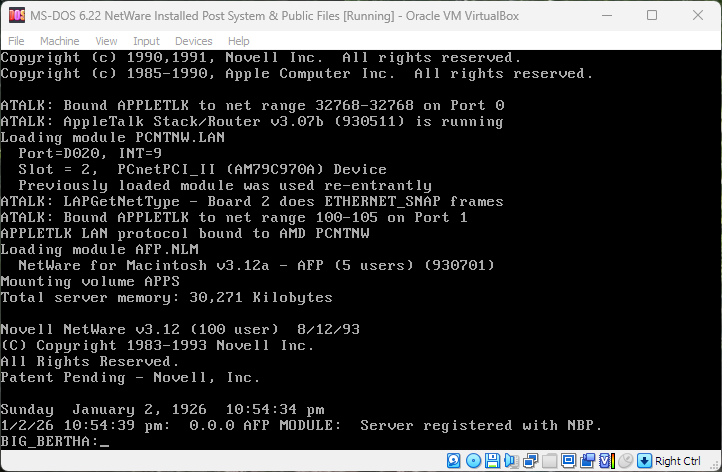Open the Machine menu
The height and width of the screenshot is (472, 722).
point(60,41)
